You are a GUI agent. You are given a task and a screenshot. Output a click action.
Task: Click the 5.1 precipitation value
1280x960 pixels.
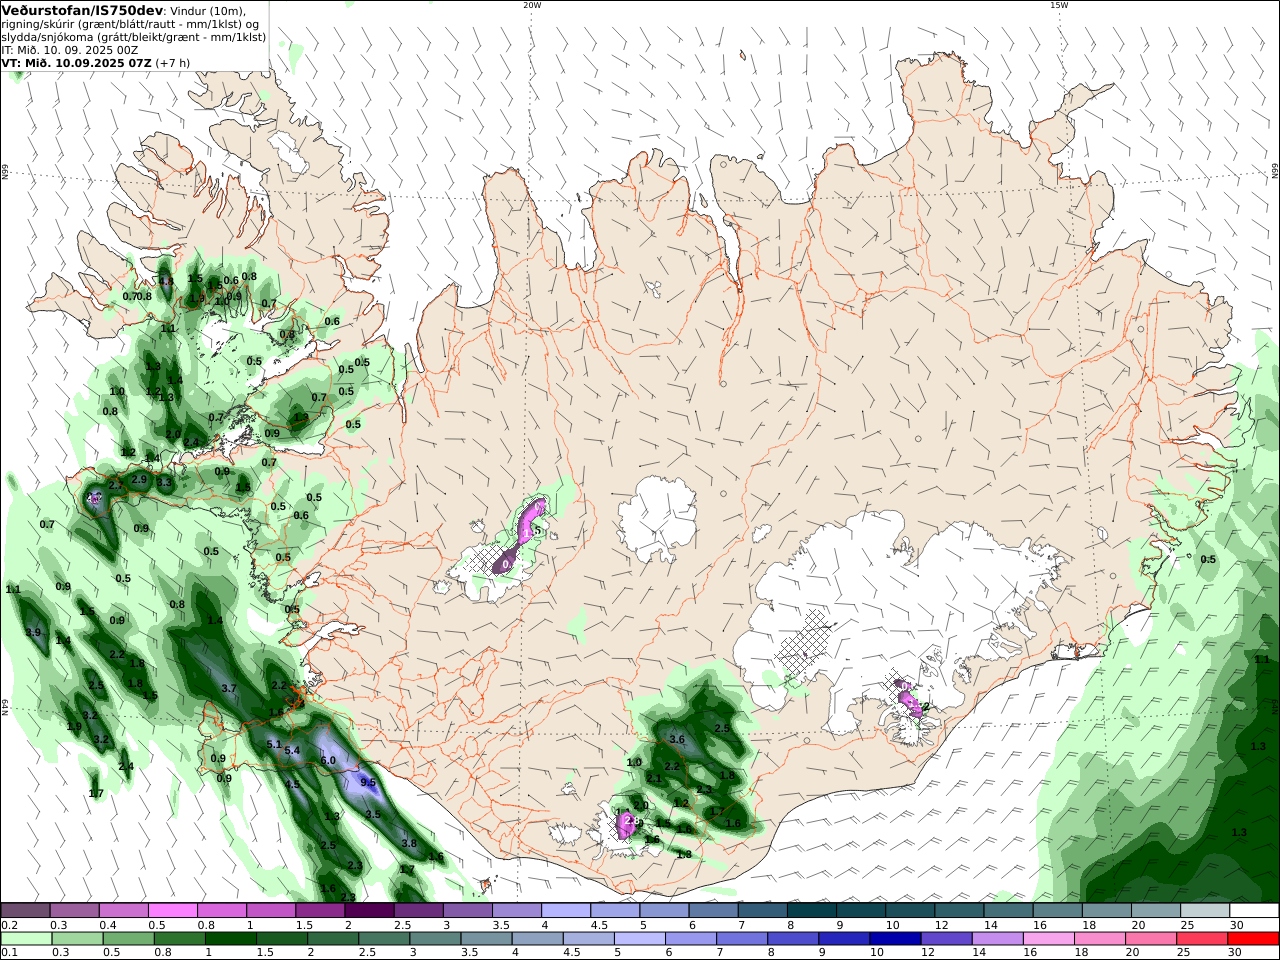274,744
